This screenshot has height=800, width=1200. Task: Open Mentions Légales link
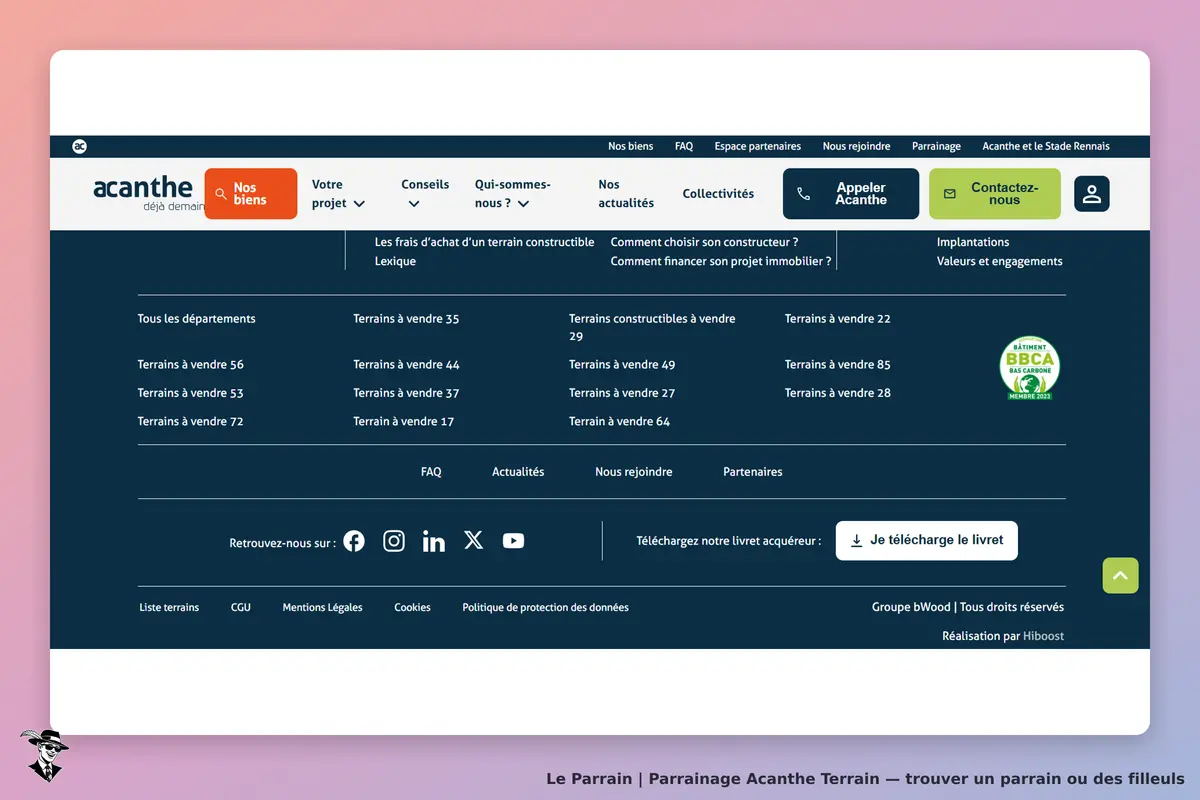(323, 607)
